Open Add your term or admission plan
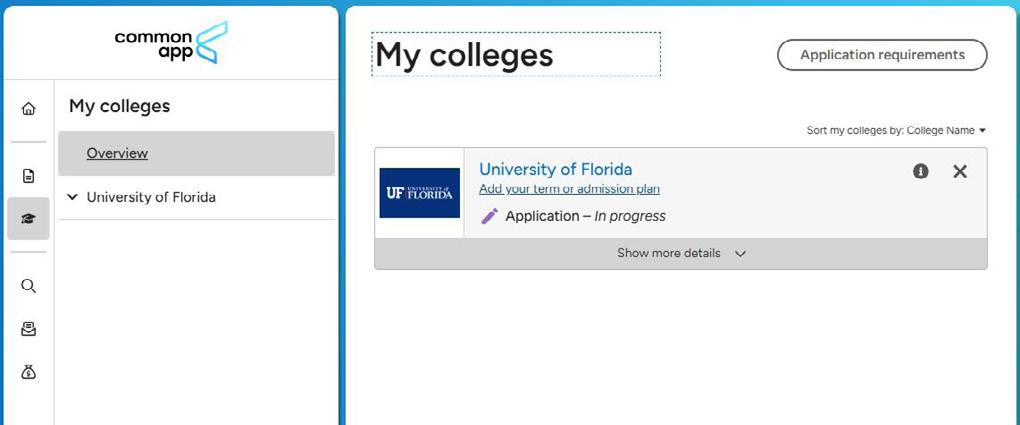The image size is (1020, 425). click(x=569, y=189)
